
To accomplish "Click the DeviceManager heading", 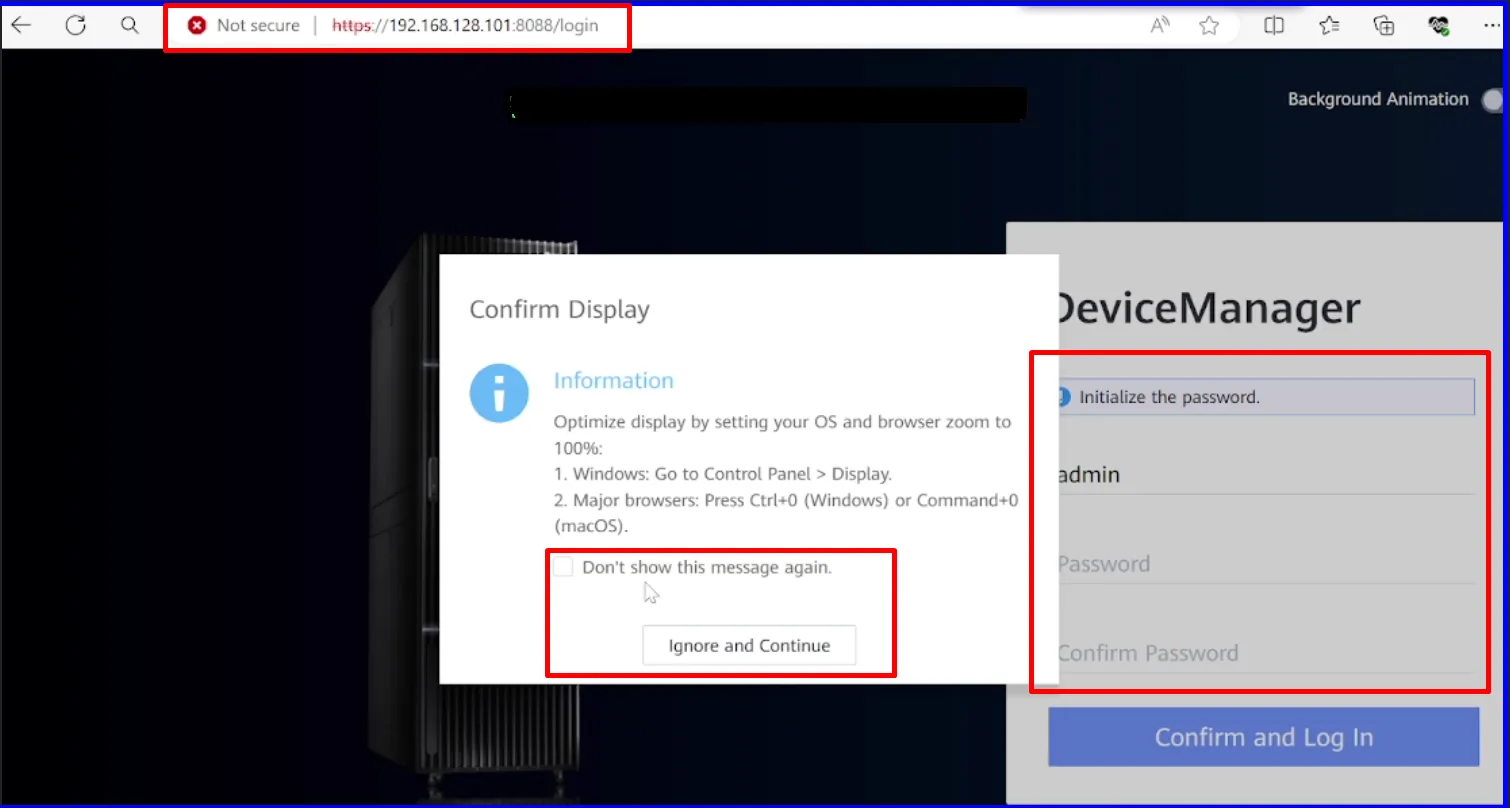I will click(x=1207, y=308).
